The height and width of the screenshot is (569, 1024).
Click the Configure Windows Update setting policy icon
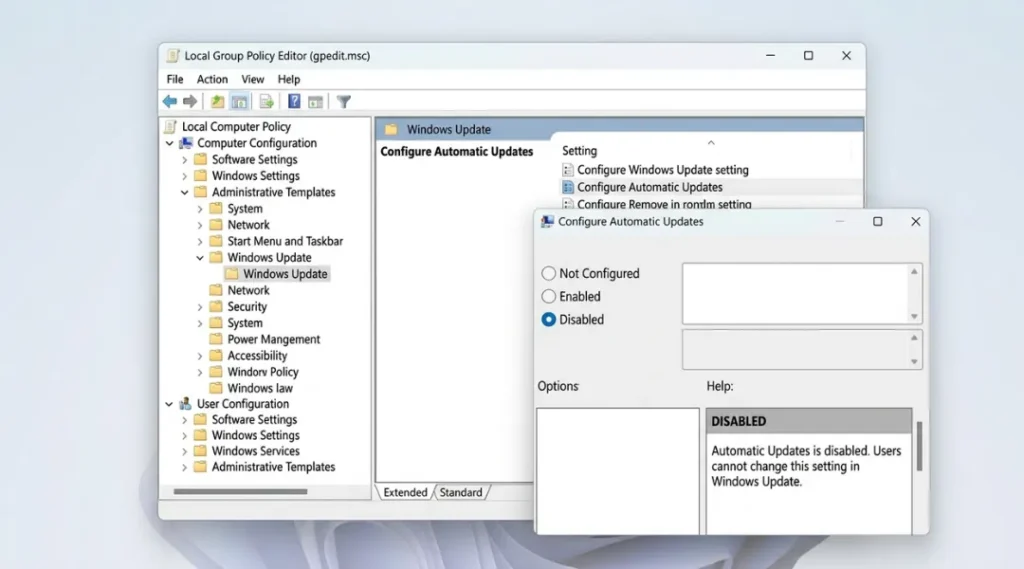tap(568, 170)
